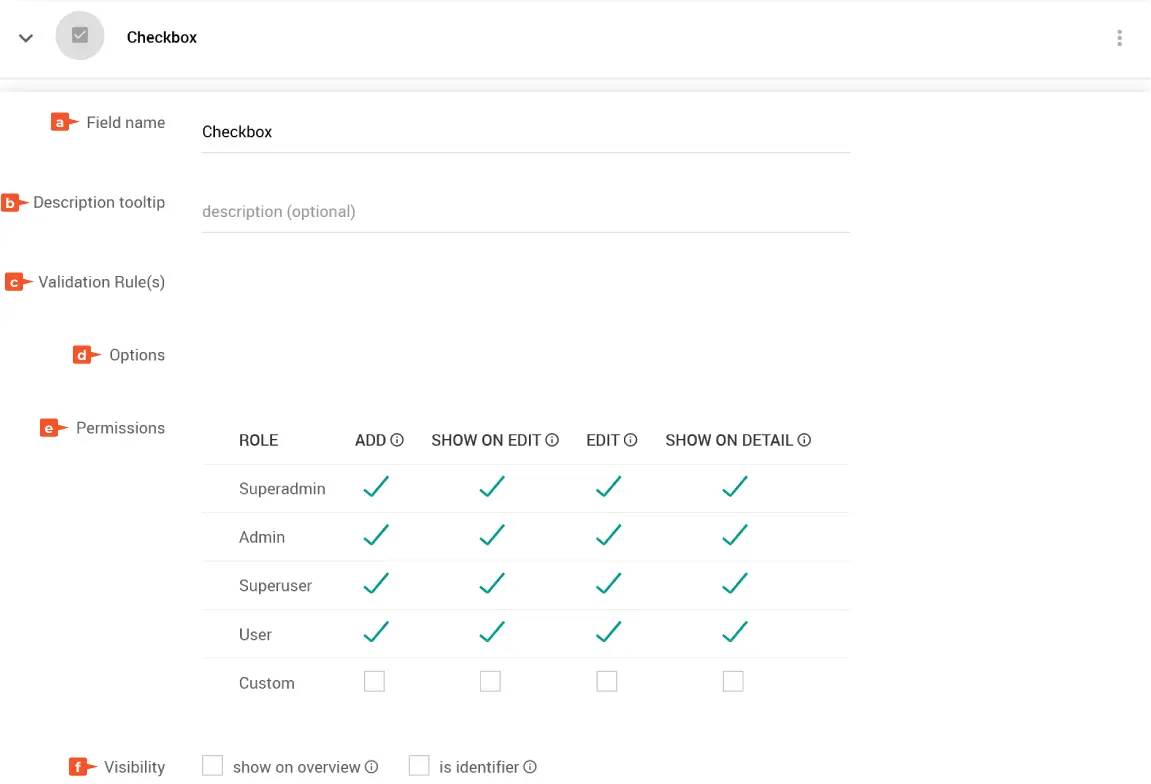
Task: Click info icon beside SHOW ON EDIT
Action: (x=552, y=440)
